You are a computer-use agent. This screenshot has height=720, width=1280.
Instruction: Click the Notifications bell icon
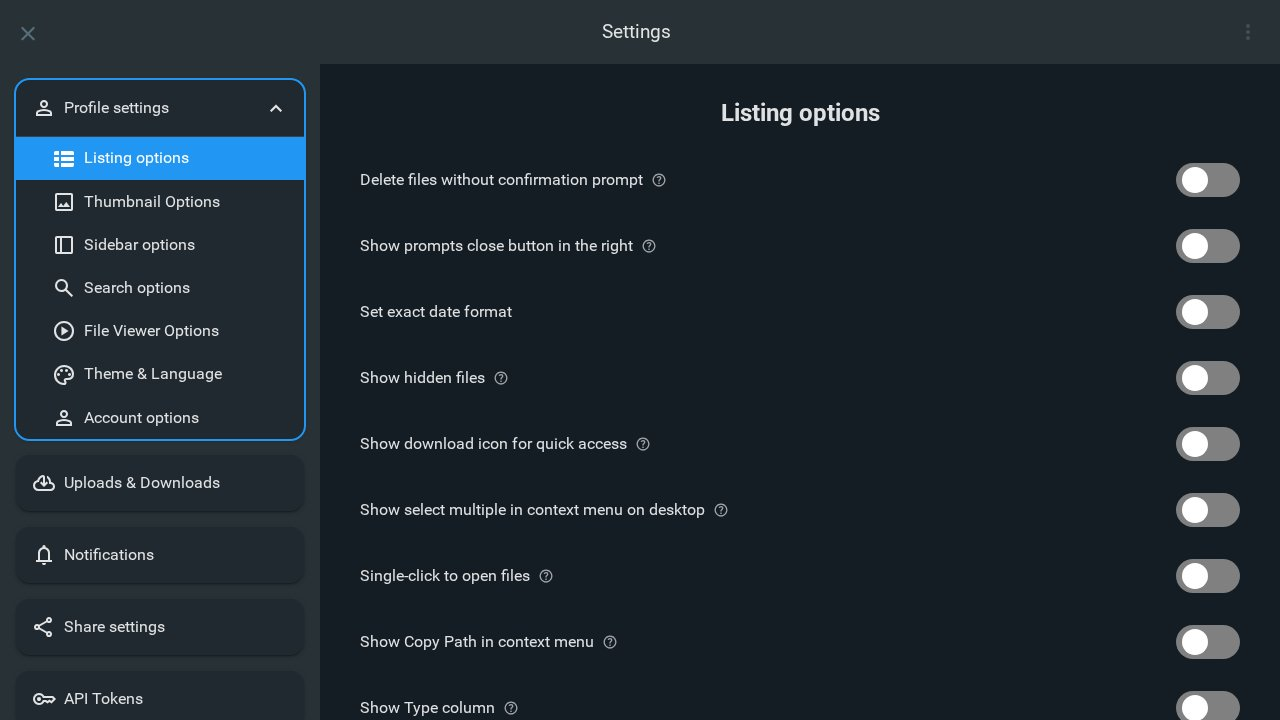click(44, 555)
